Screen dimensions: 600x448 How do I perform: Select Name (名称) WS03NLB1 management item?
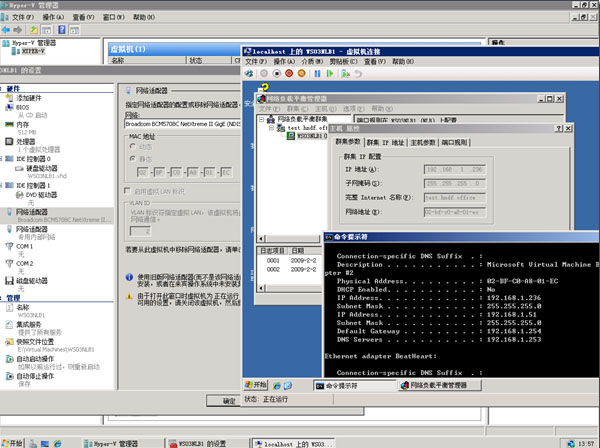[22, 307]
